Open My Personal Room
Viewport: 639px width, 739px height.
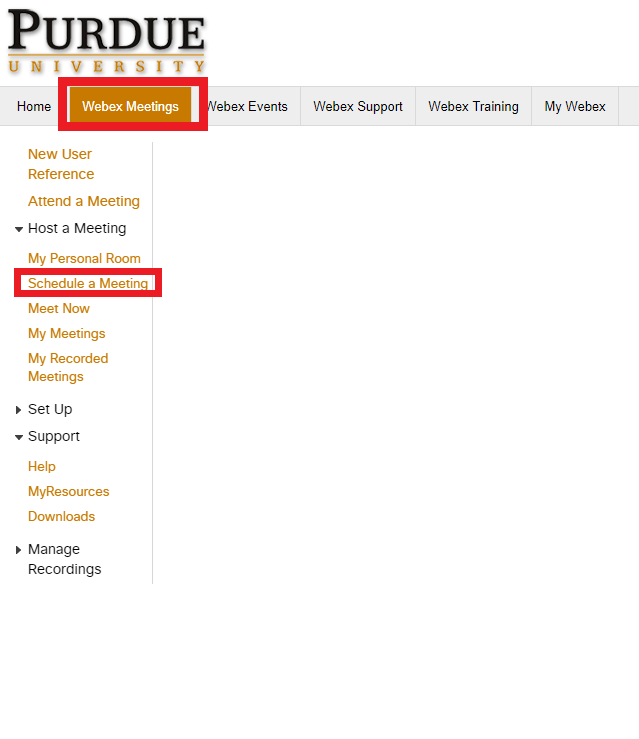(84, 258)
